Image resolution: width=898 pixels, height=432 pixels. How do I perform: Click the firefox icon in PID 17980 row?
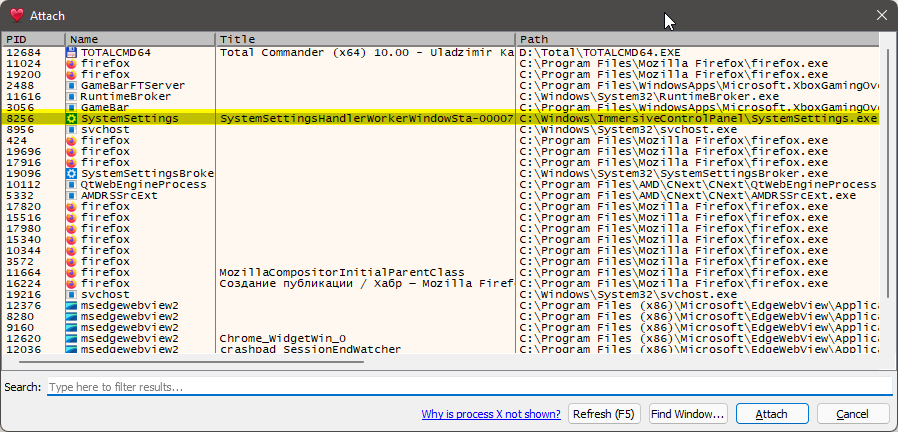click(x=72, y=229)
